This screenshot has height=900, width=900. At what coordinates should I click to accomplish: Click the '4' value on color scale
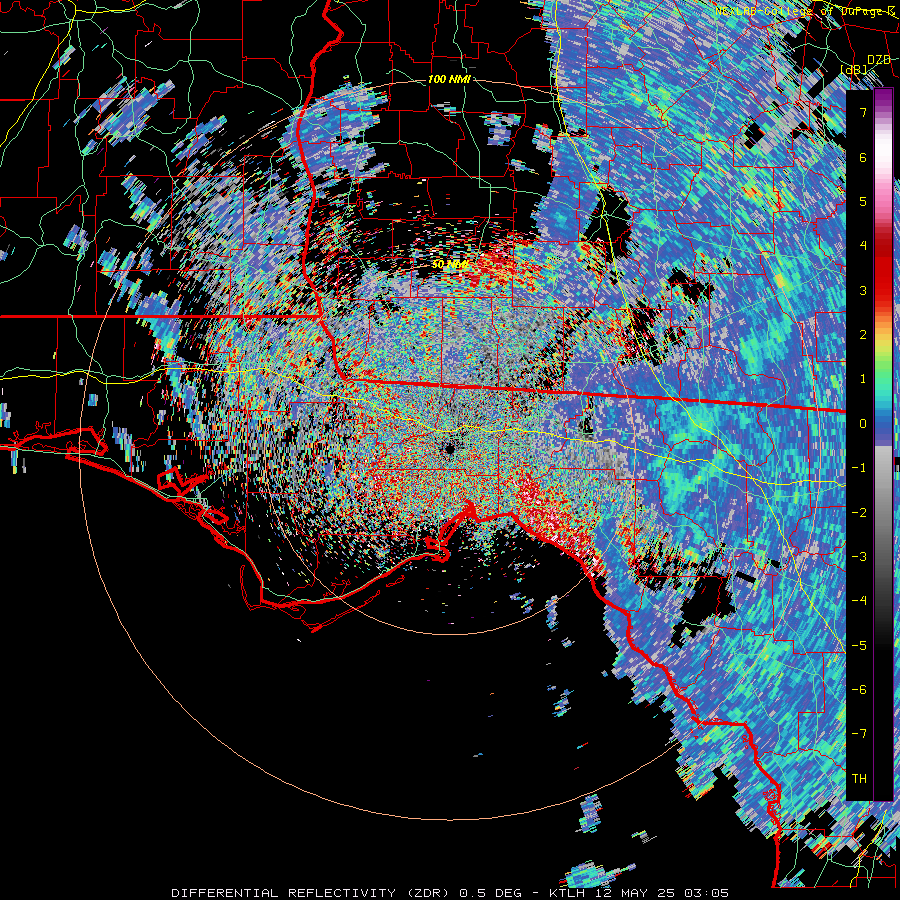[863, 246]
